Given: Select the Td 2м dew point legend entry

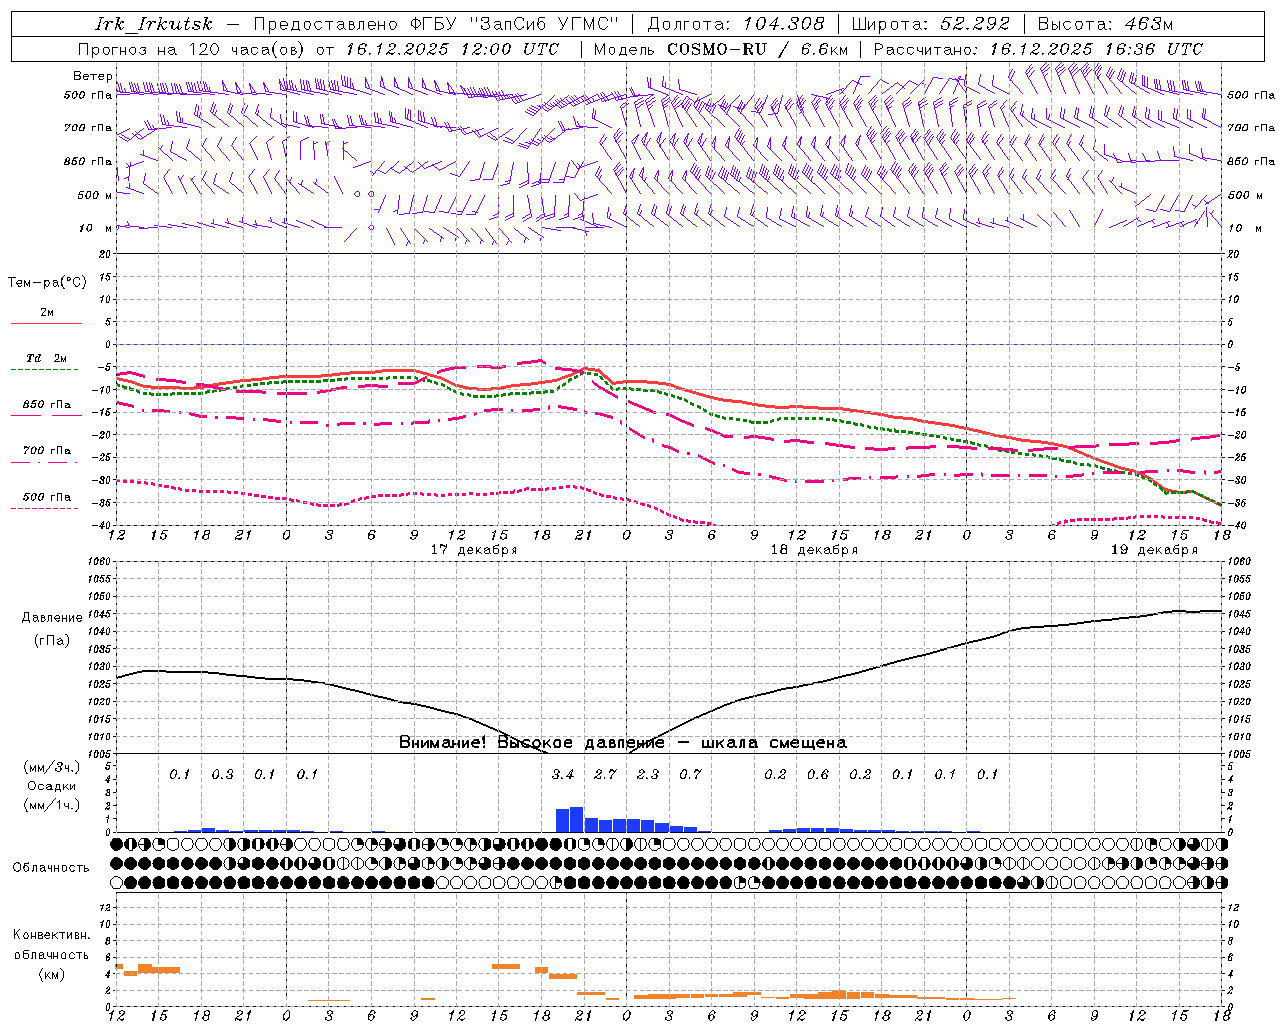Looking at the screenshot, I should (46, 363).
